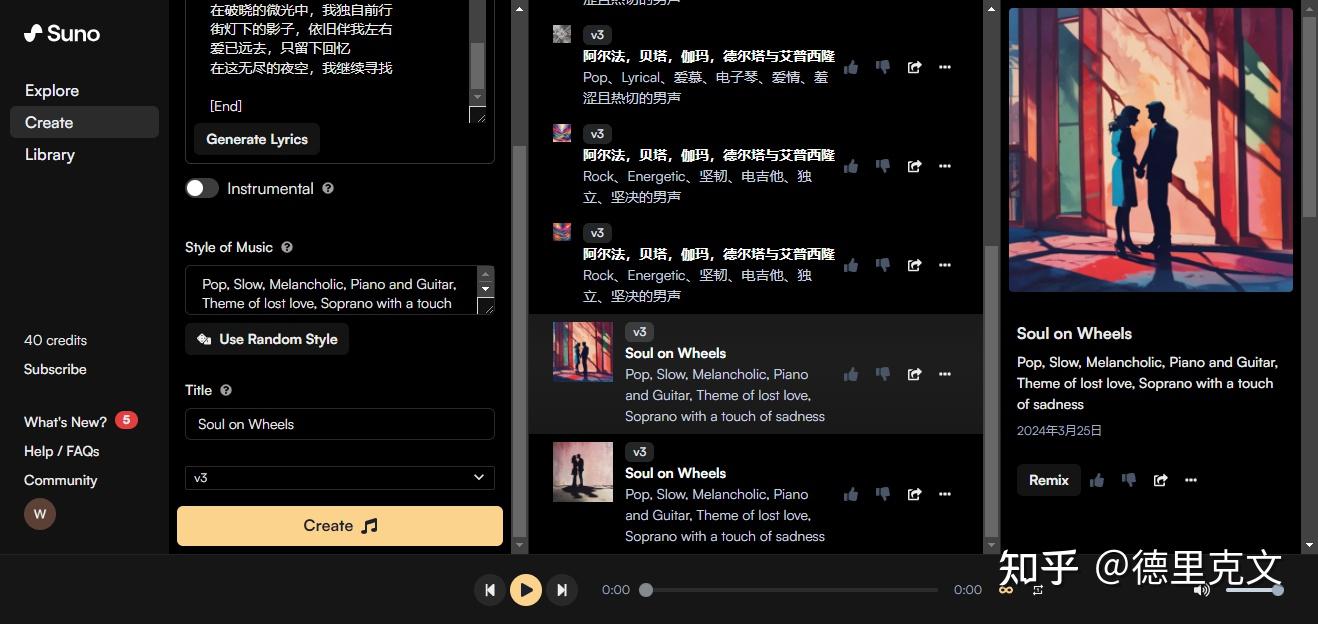Open the v3 model version dropdown
Viewport: 1318px width, 624px height.
pyautogui.click(x=339, y=478)
